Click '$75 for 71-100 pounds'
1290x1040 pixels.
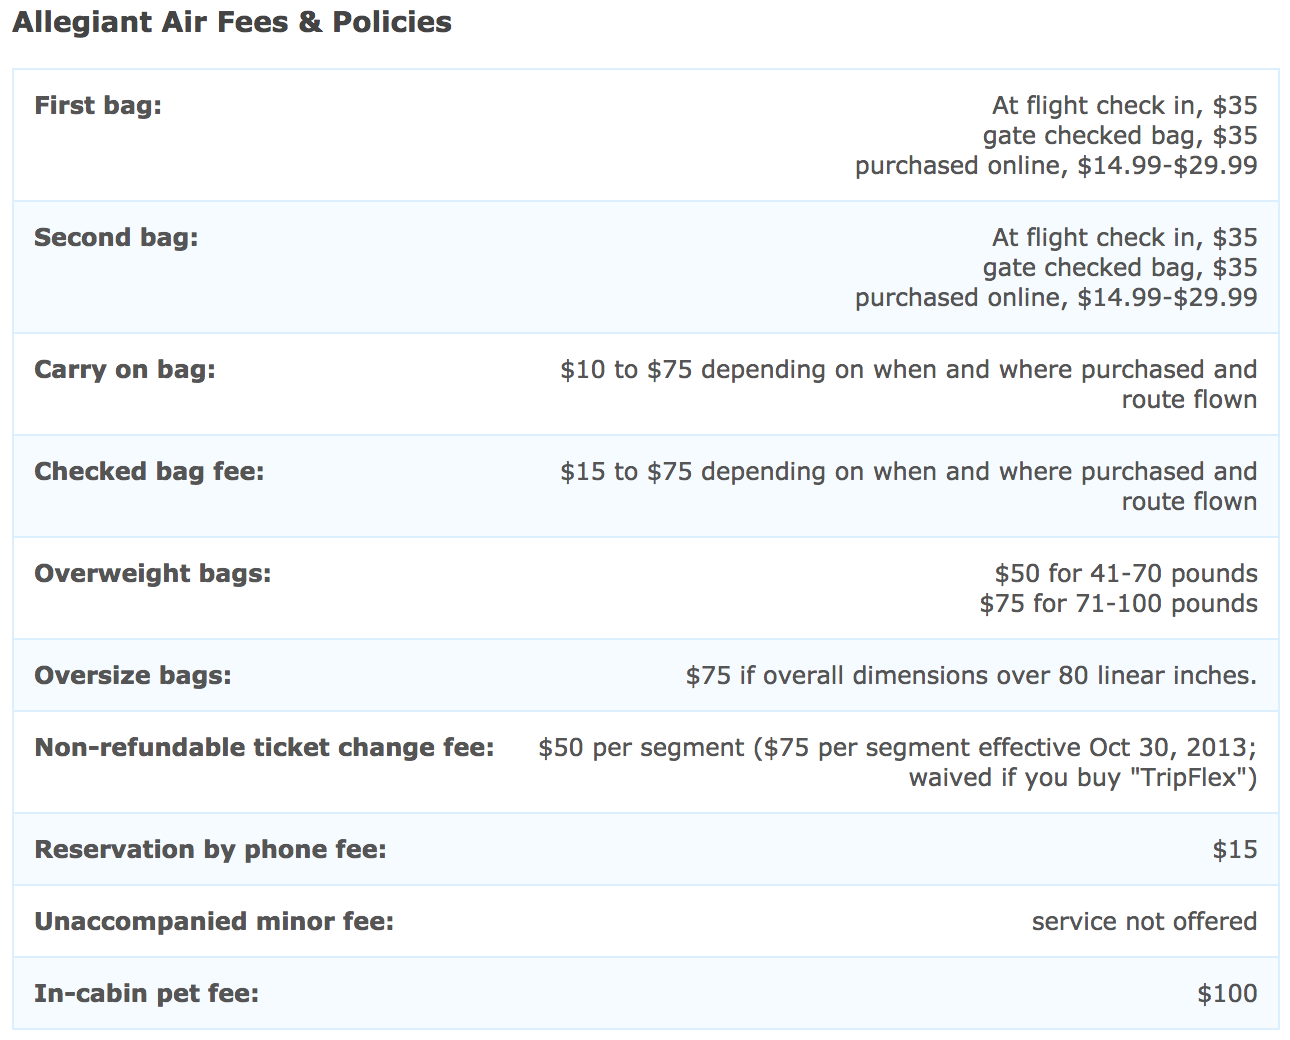(x=1118, y=603)
